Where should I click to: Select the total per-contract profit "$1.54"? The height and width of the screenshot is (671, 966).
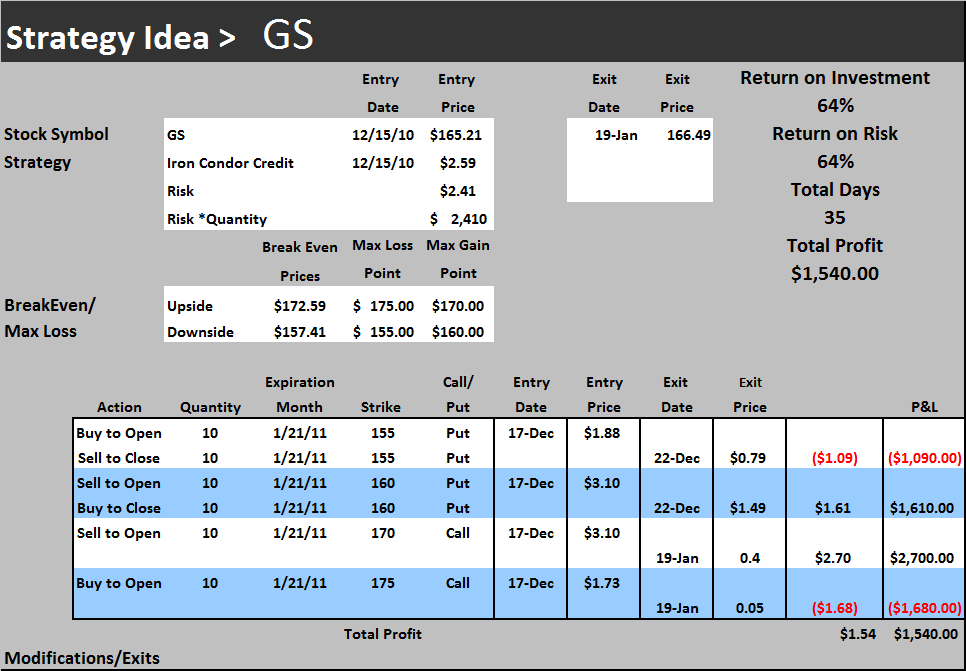coord(858,634)
